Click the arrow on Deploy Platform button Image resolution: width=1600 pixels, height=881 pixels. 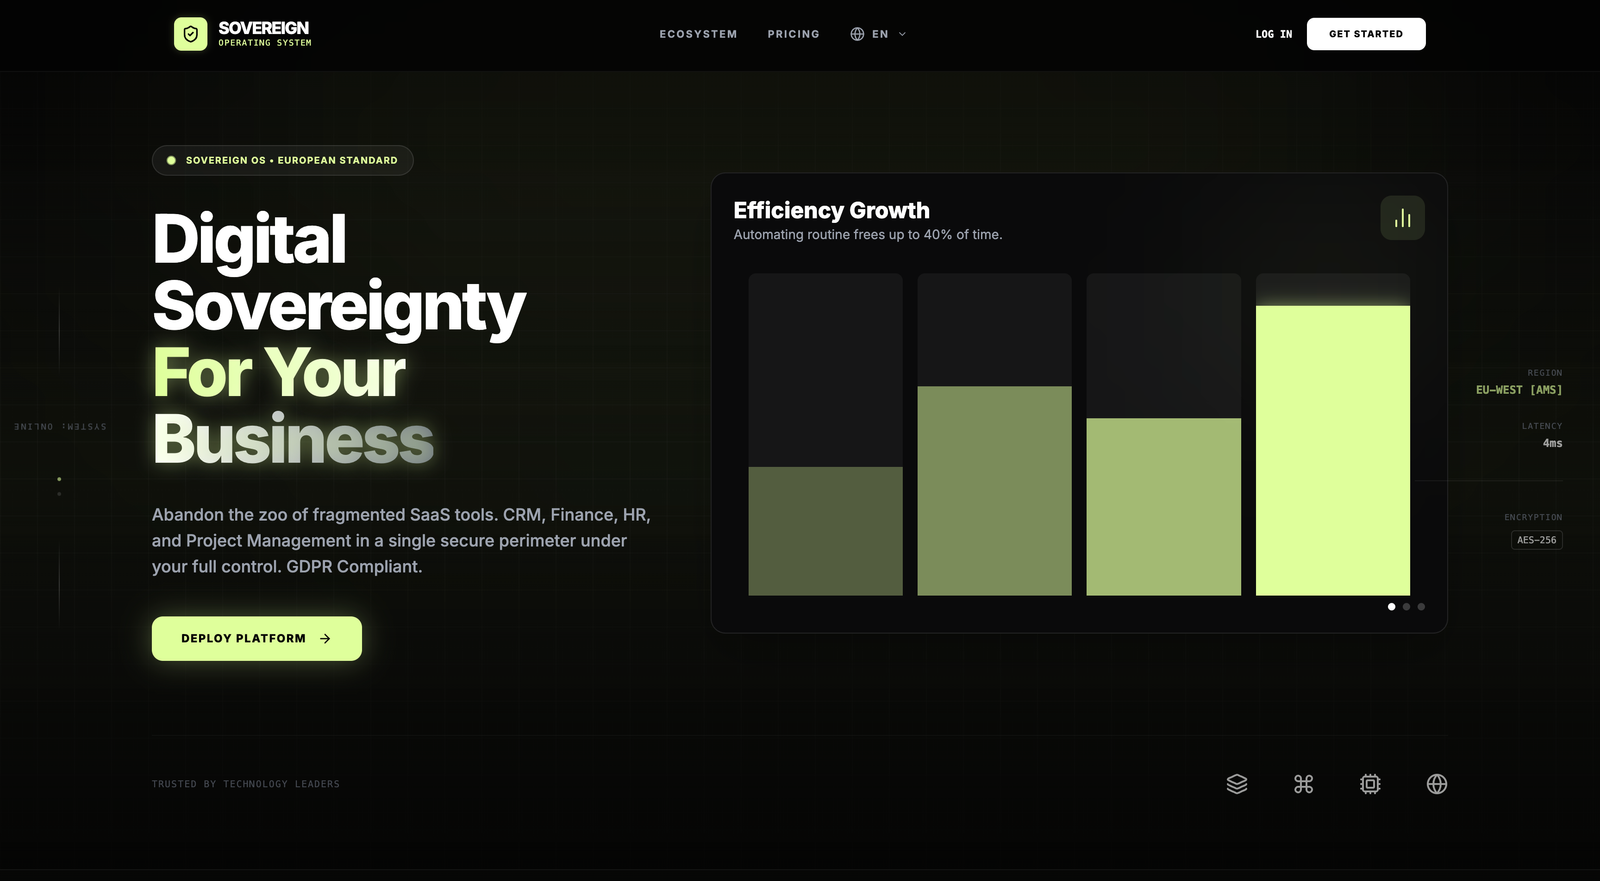coord(325,639)
